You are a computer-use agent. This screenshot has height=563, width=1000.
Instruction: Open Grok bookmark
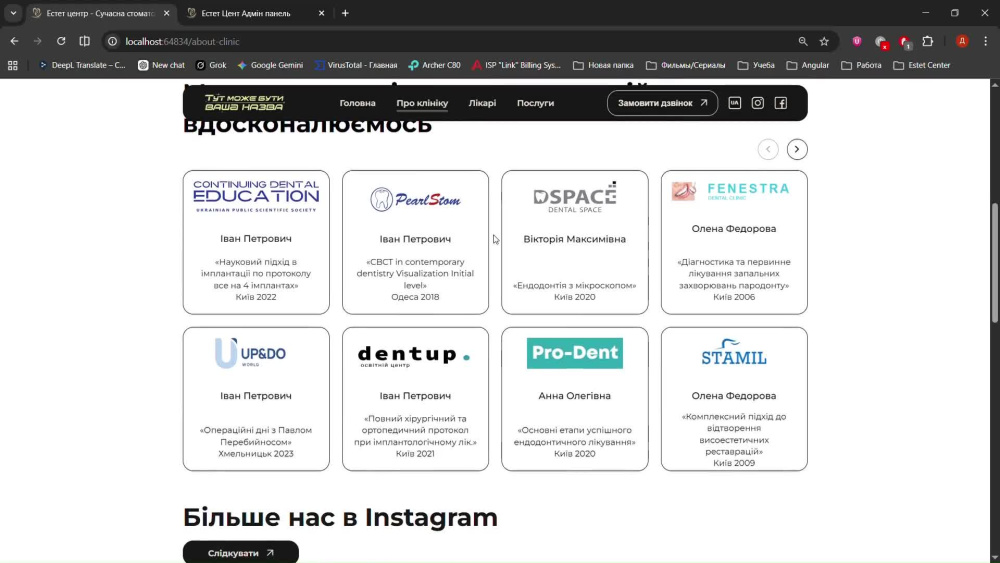(x=211, y=65)
